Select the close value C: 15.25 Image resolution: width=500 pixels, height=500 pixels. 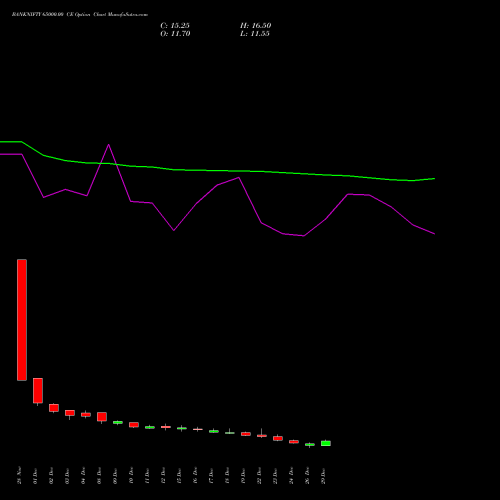(175, 26)
